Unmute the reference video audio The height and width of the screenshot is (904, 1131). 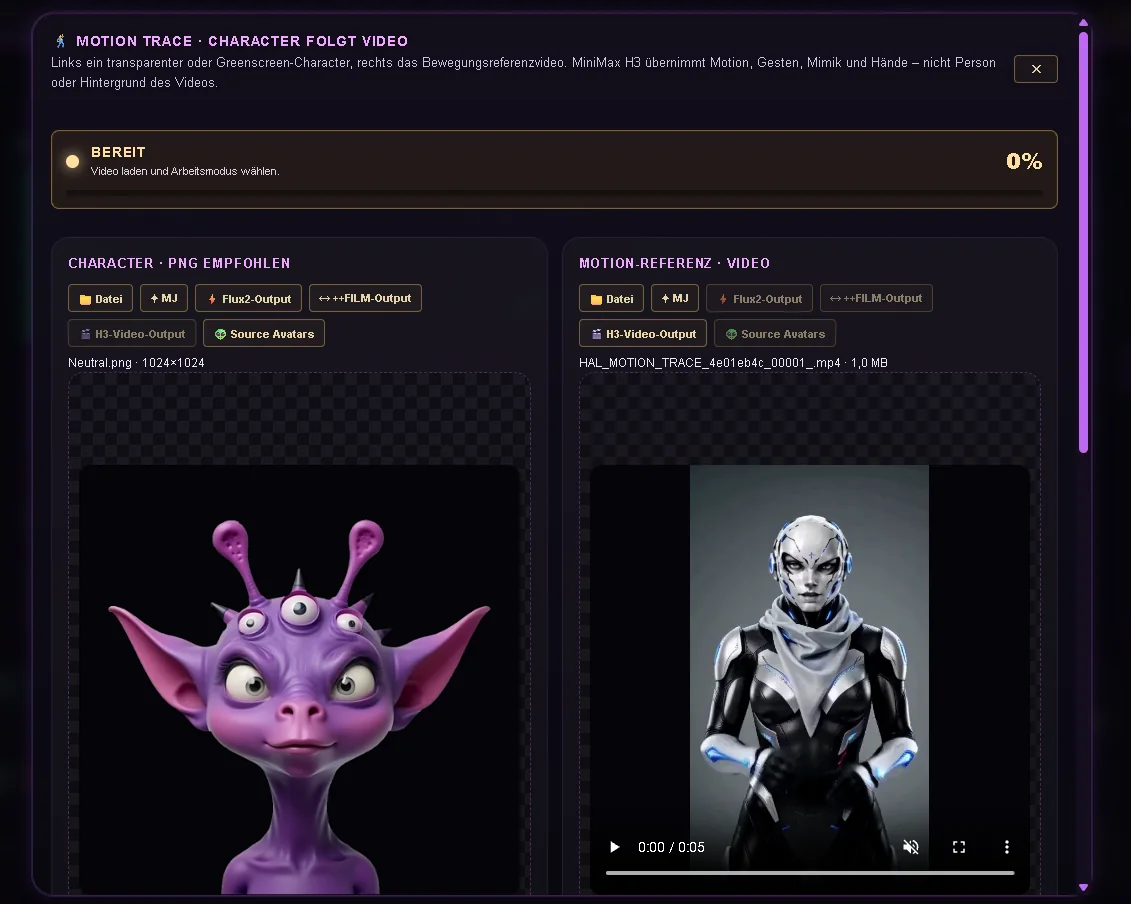click(911, 847)
